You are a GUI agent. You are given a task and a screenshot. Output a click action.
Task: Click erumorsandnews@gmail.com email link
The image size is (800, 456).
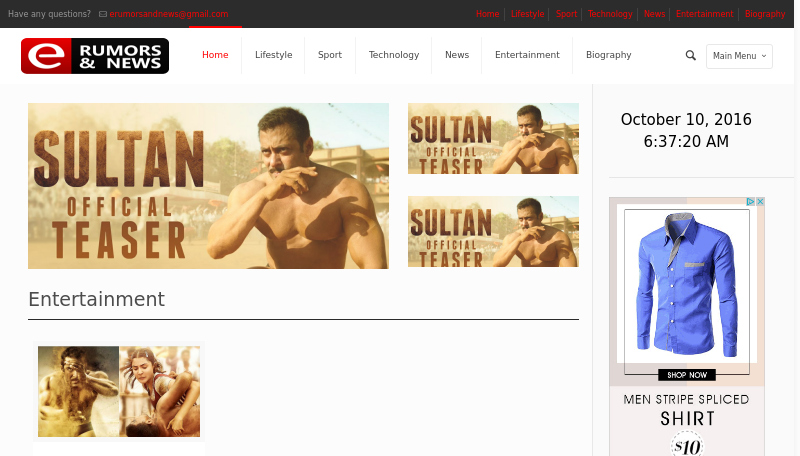pos(168,14)
